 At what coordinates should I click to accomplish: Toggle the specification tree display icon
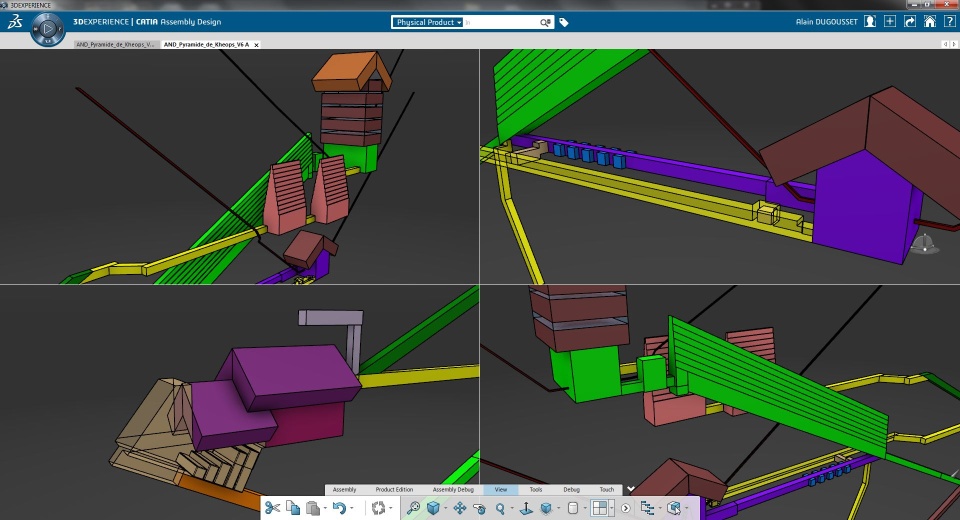tap(647, 508)
